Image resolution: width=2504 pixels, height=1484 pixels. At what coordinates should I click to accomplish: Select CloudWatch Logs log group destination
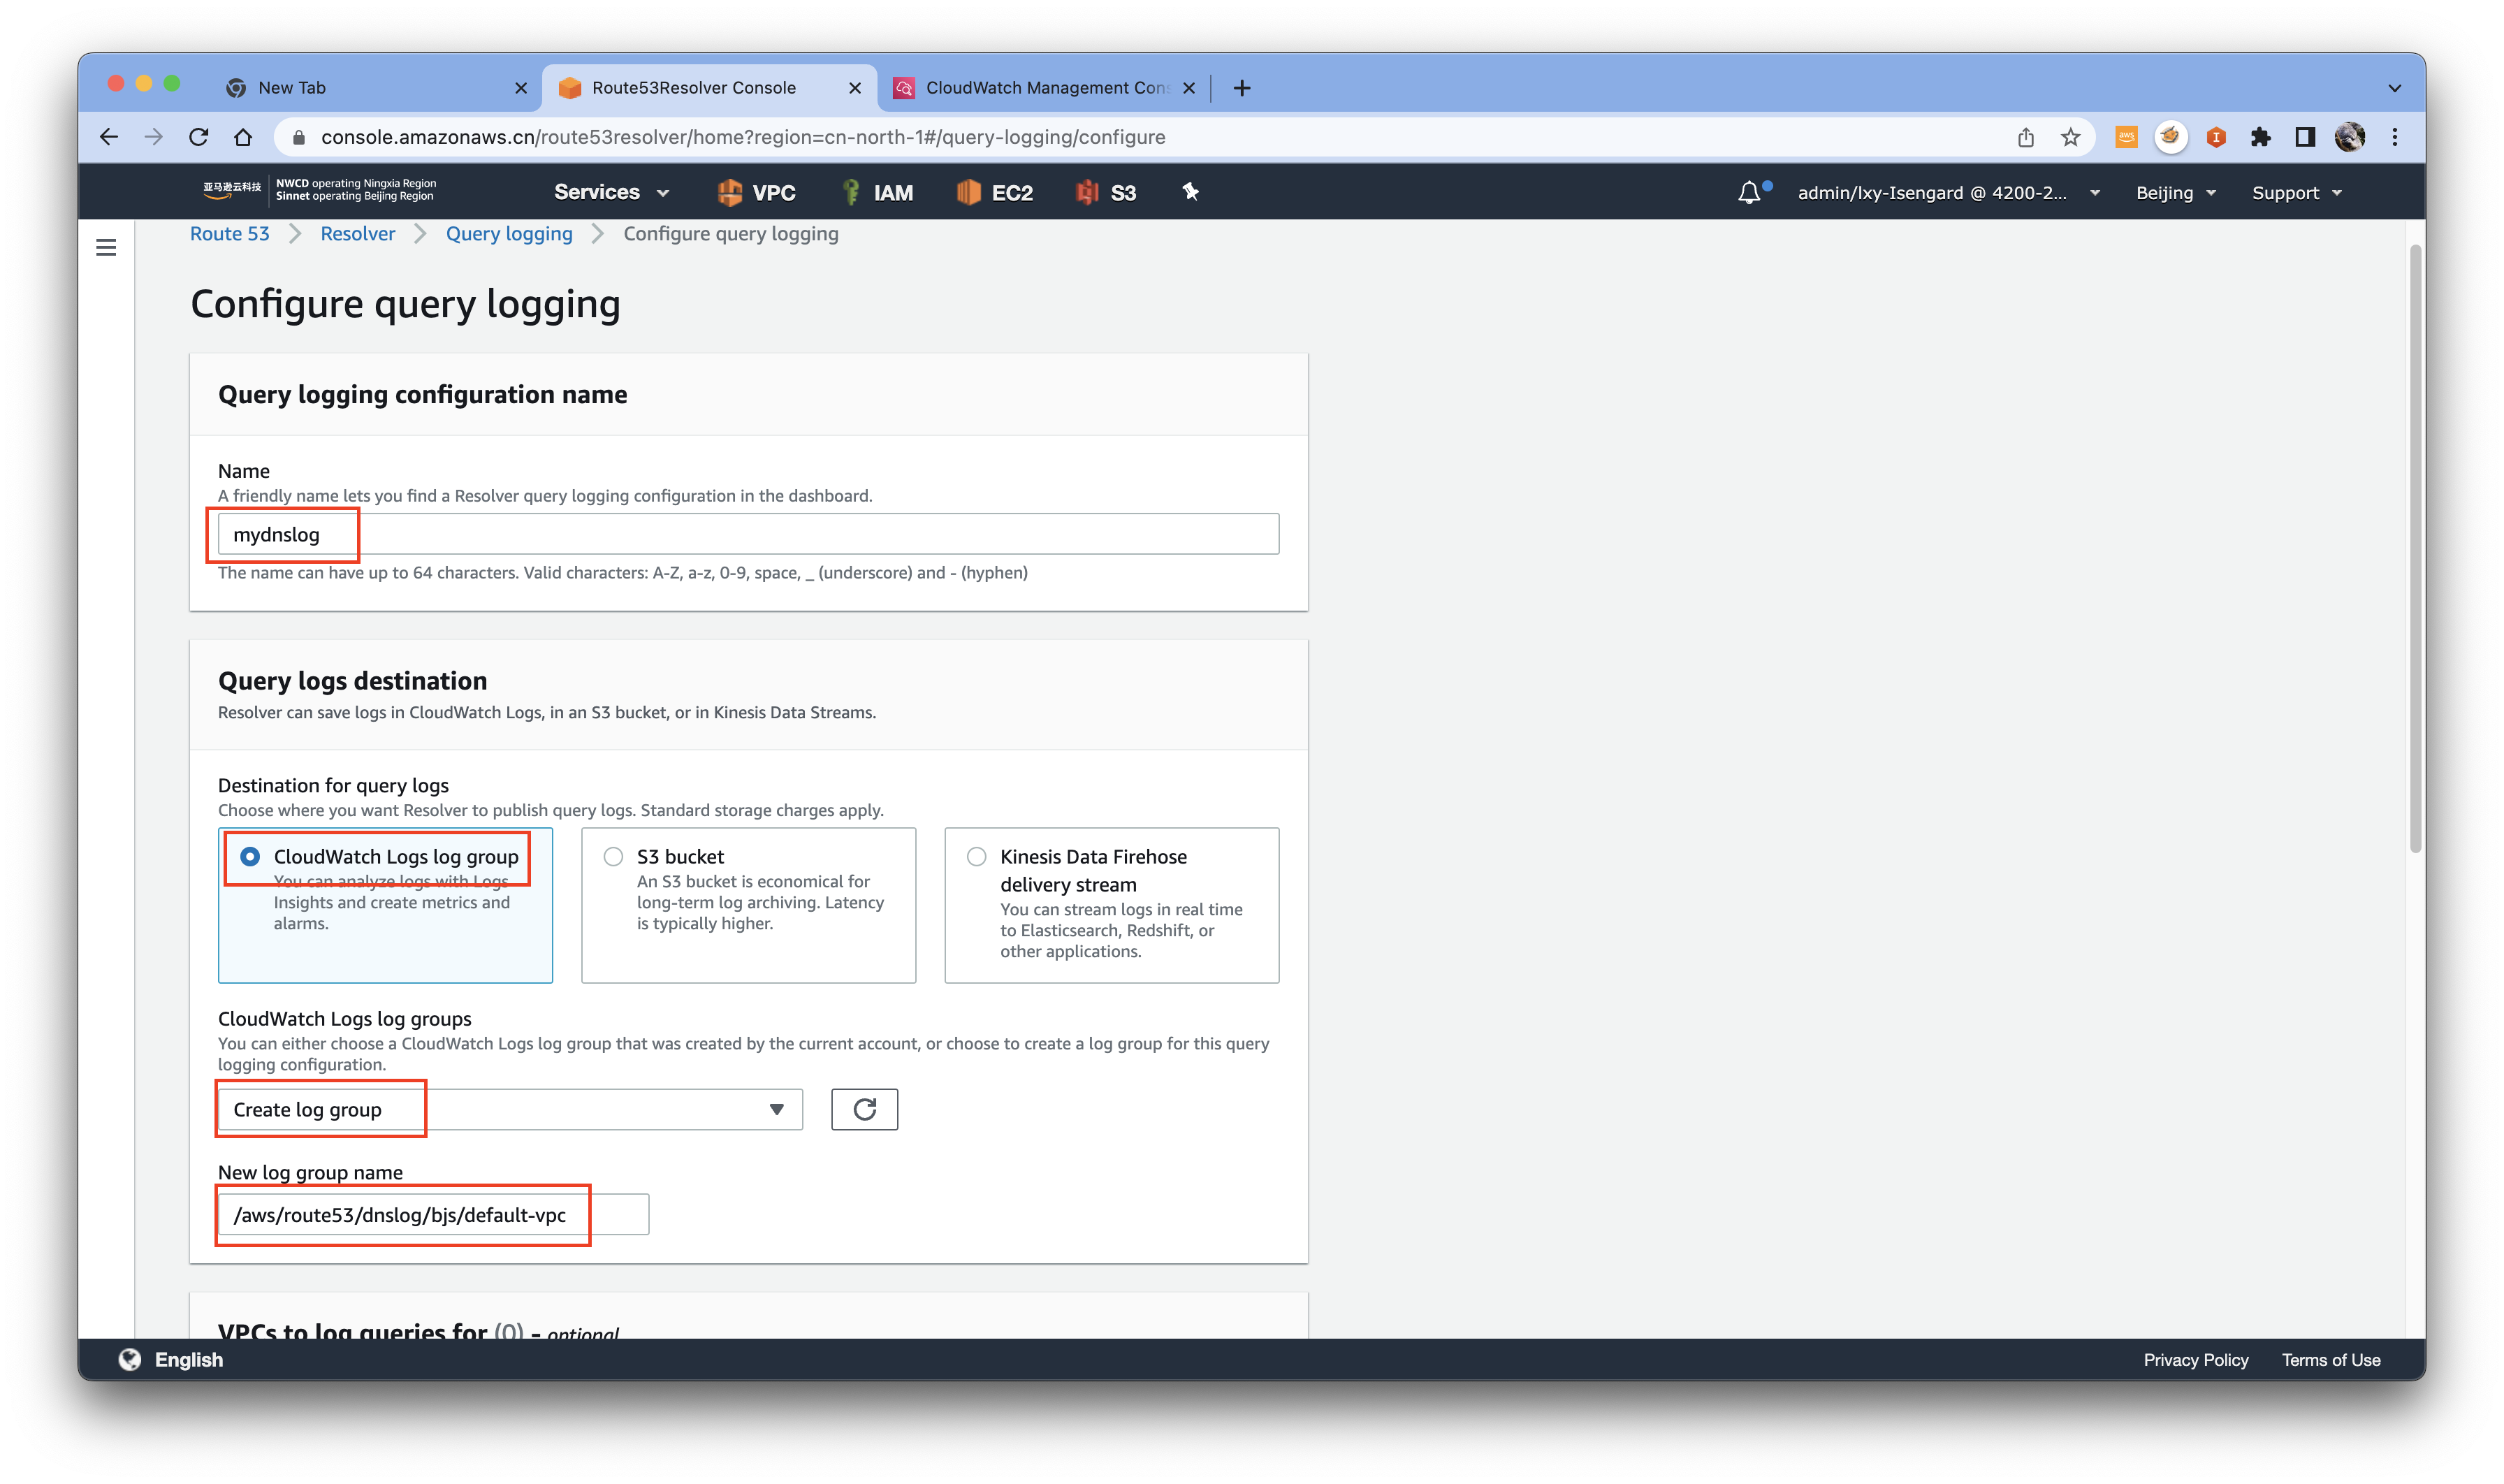[250, 857]
